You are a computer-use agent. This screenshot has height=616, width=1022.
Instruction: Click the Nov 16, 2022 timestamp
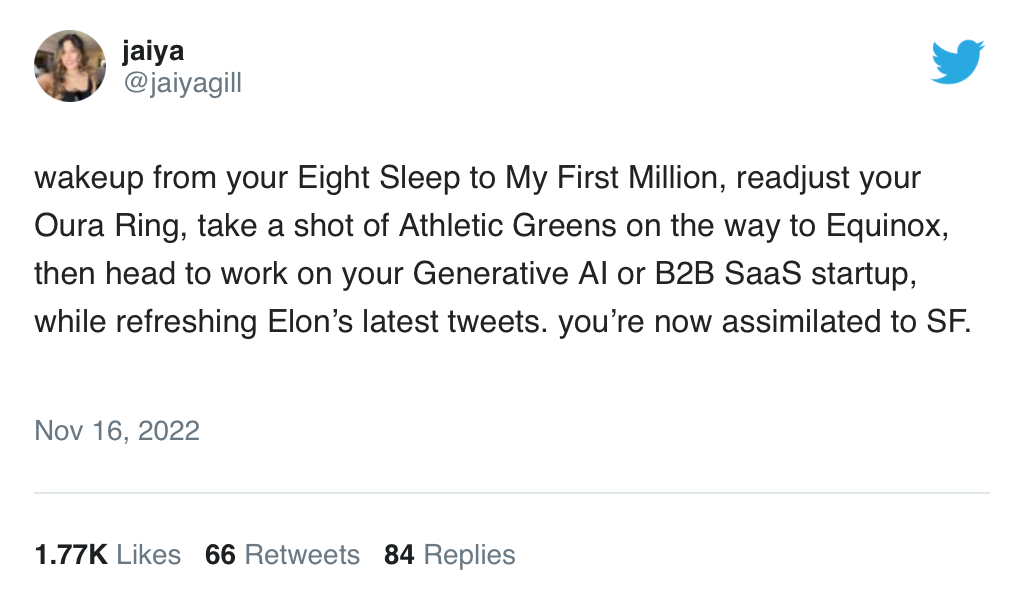(x=117, y=431)
